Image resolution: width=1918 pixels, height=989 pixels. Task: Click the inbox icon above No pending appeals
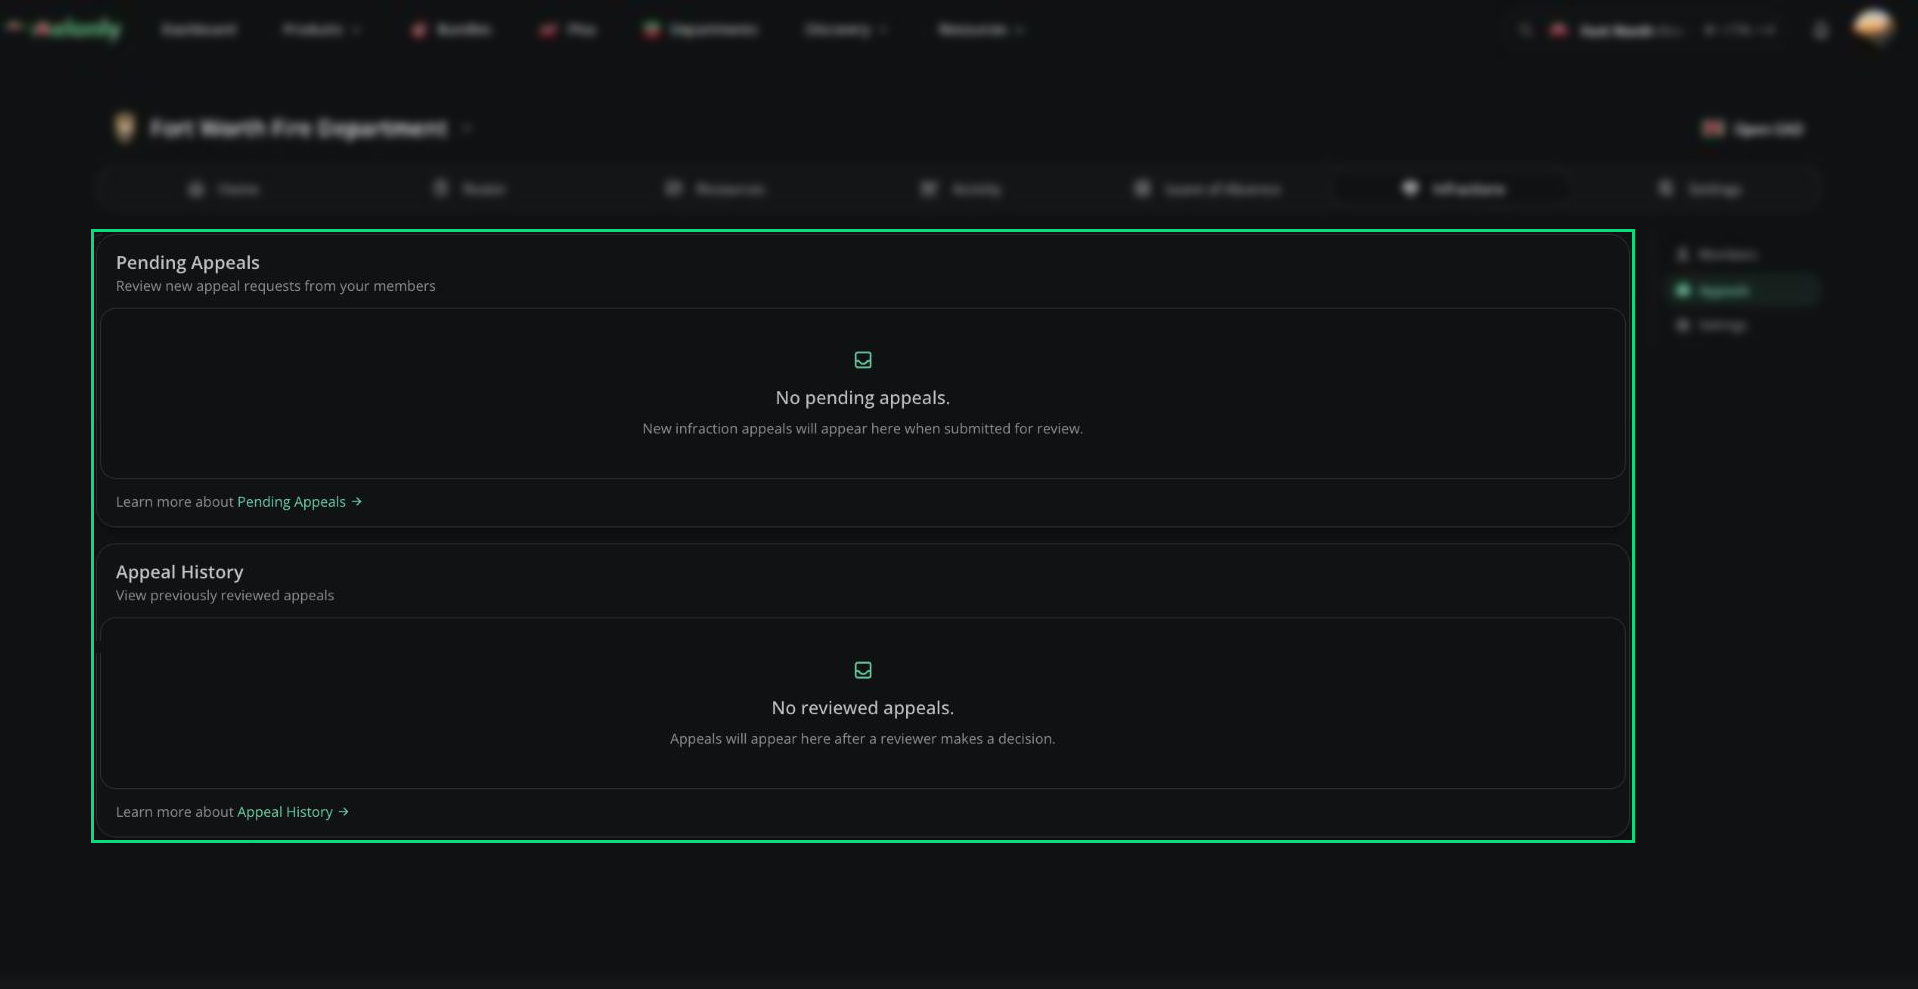pos(863,360)
